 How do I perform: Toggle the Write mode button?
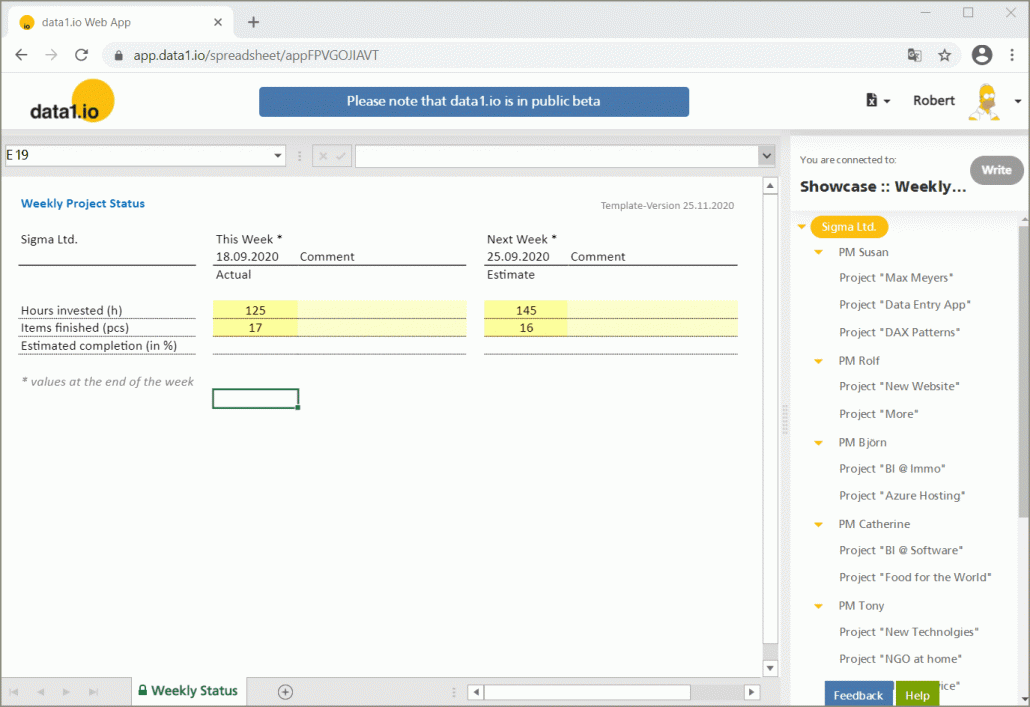pos(996,170)
